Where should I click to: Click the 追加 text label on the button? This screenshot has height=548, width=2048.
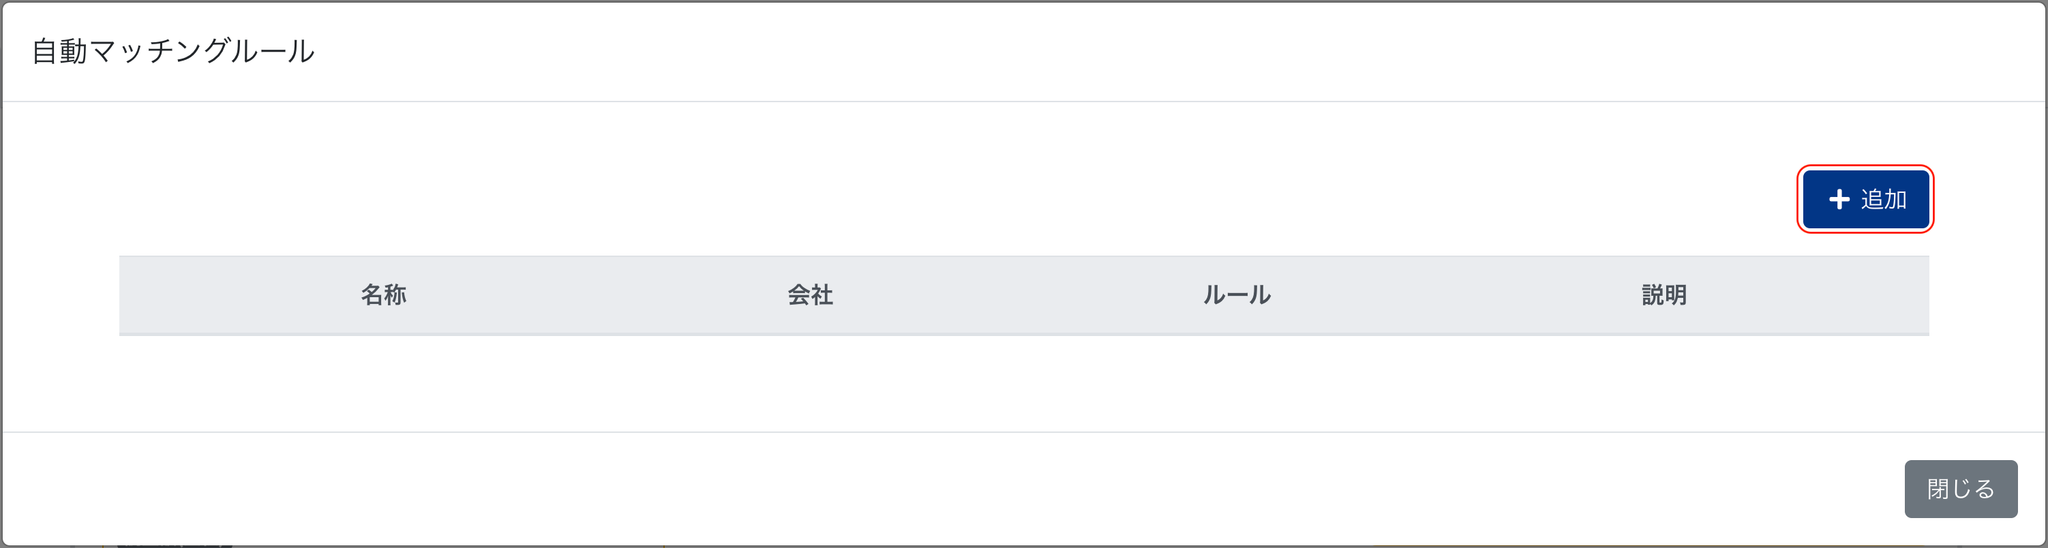(x=1884, y=200)
